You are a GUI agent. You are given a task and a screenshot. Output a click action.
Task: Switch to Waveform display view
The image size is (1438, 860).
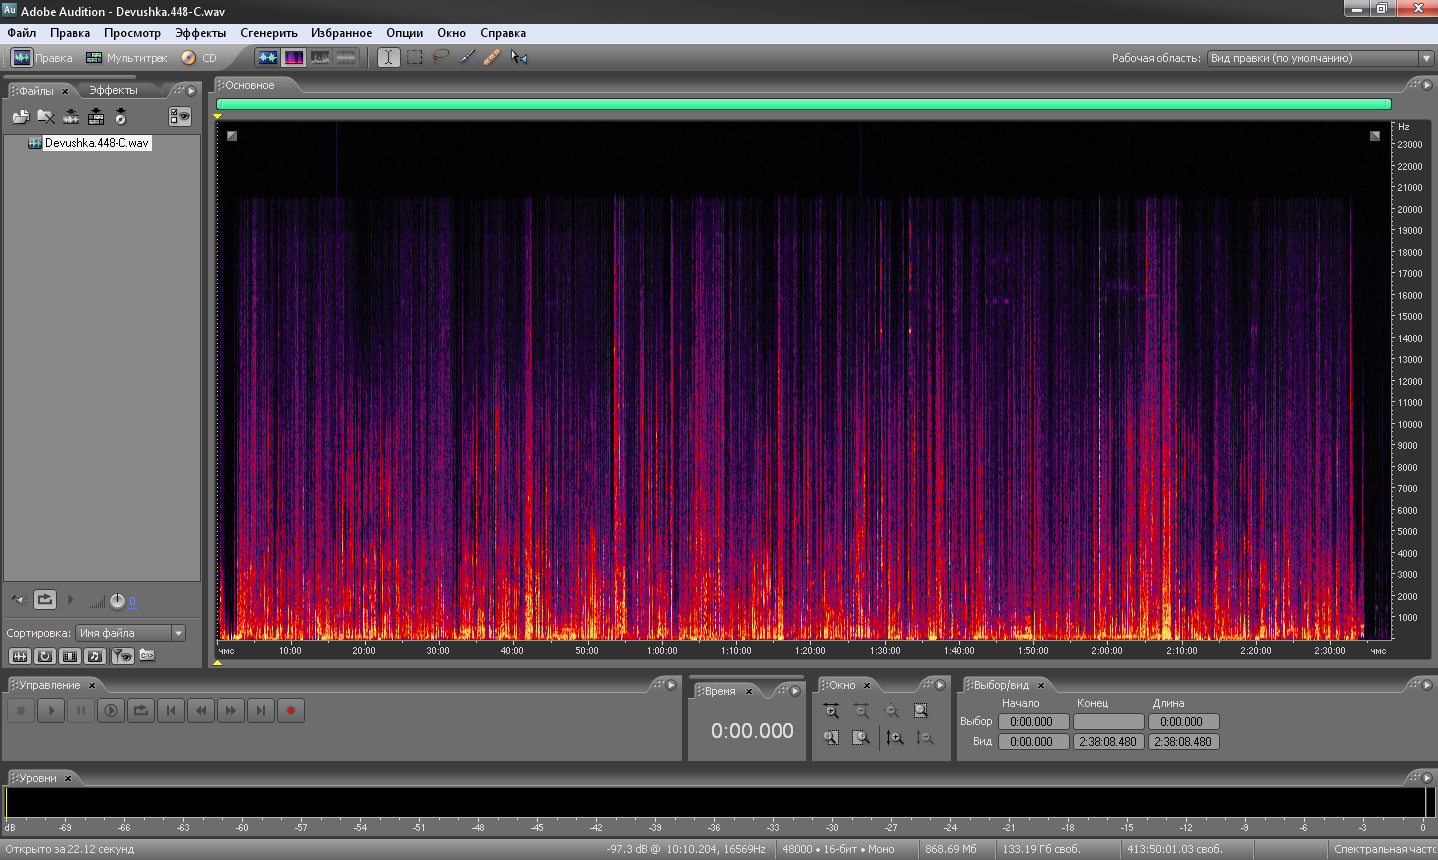267,58
